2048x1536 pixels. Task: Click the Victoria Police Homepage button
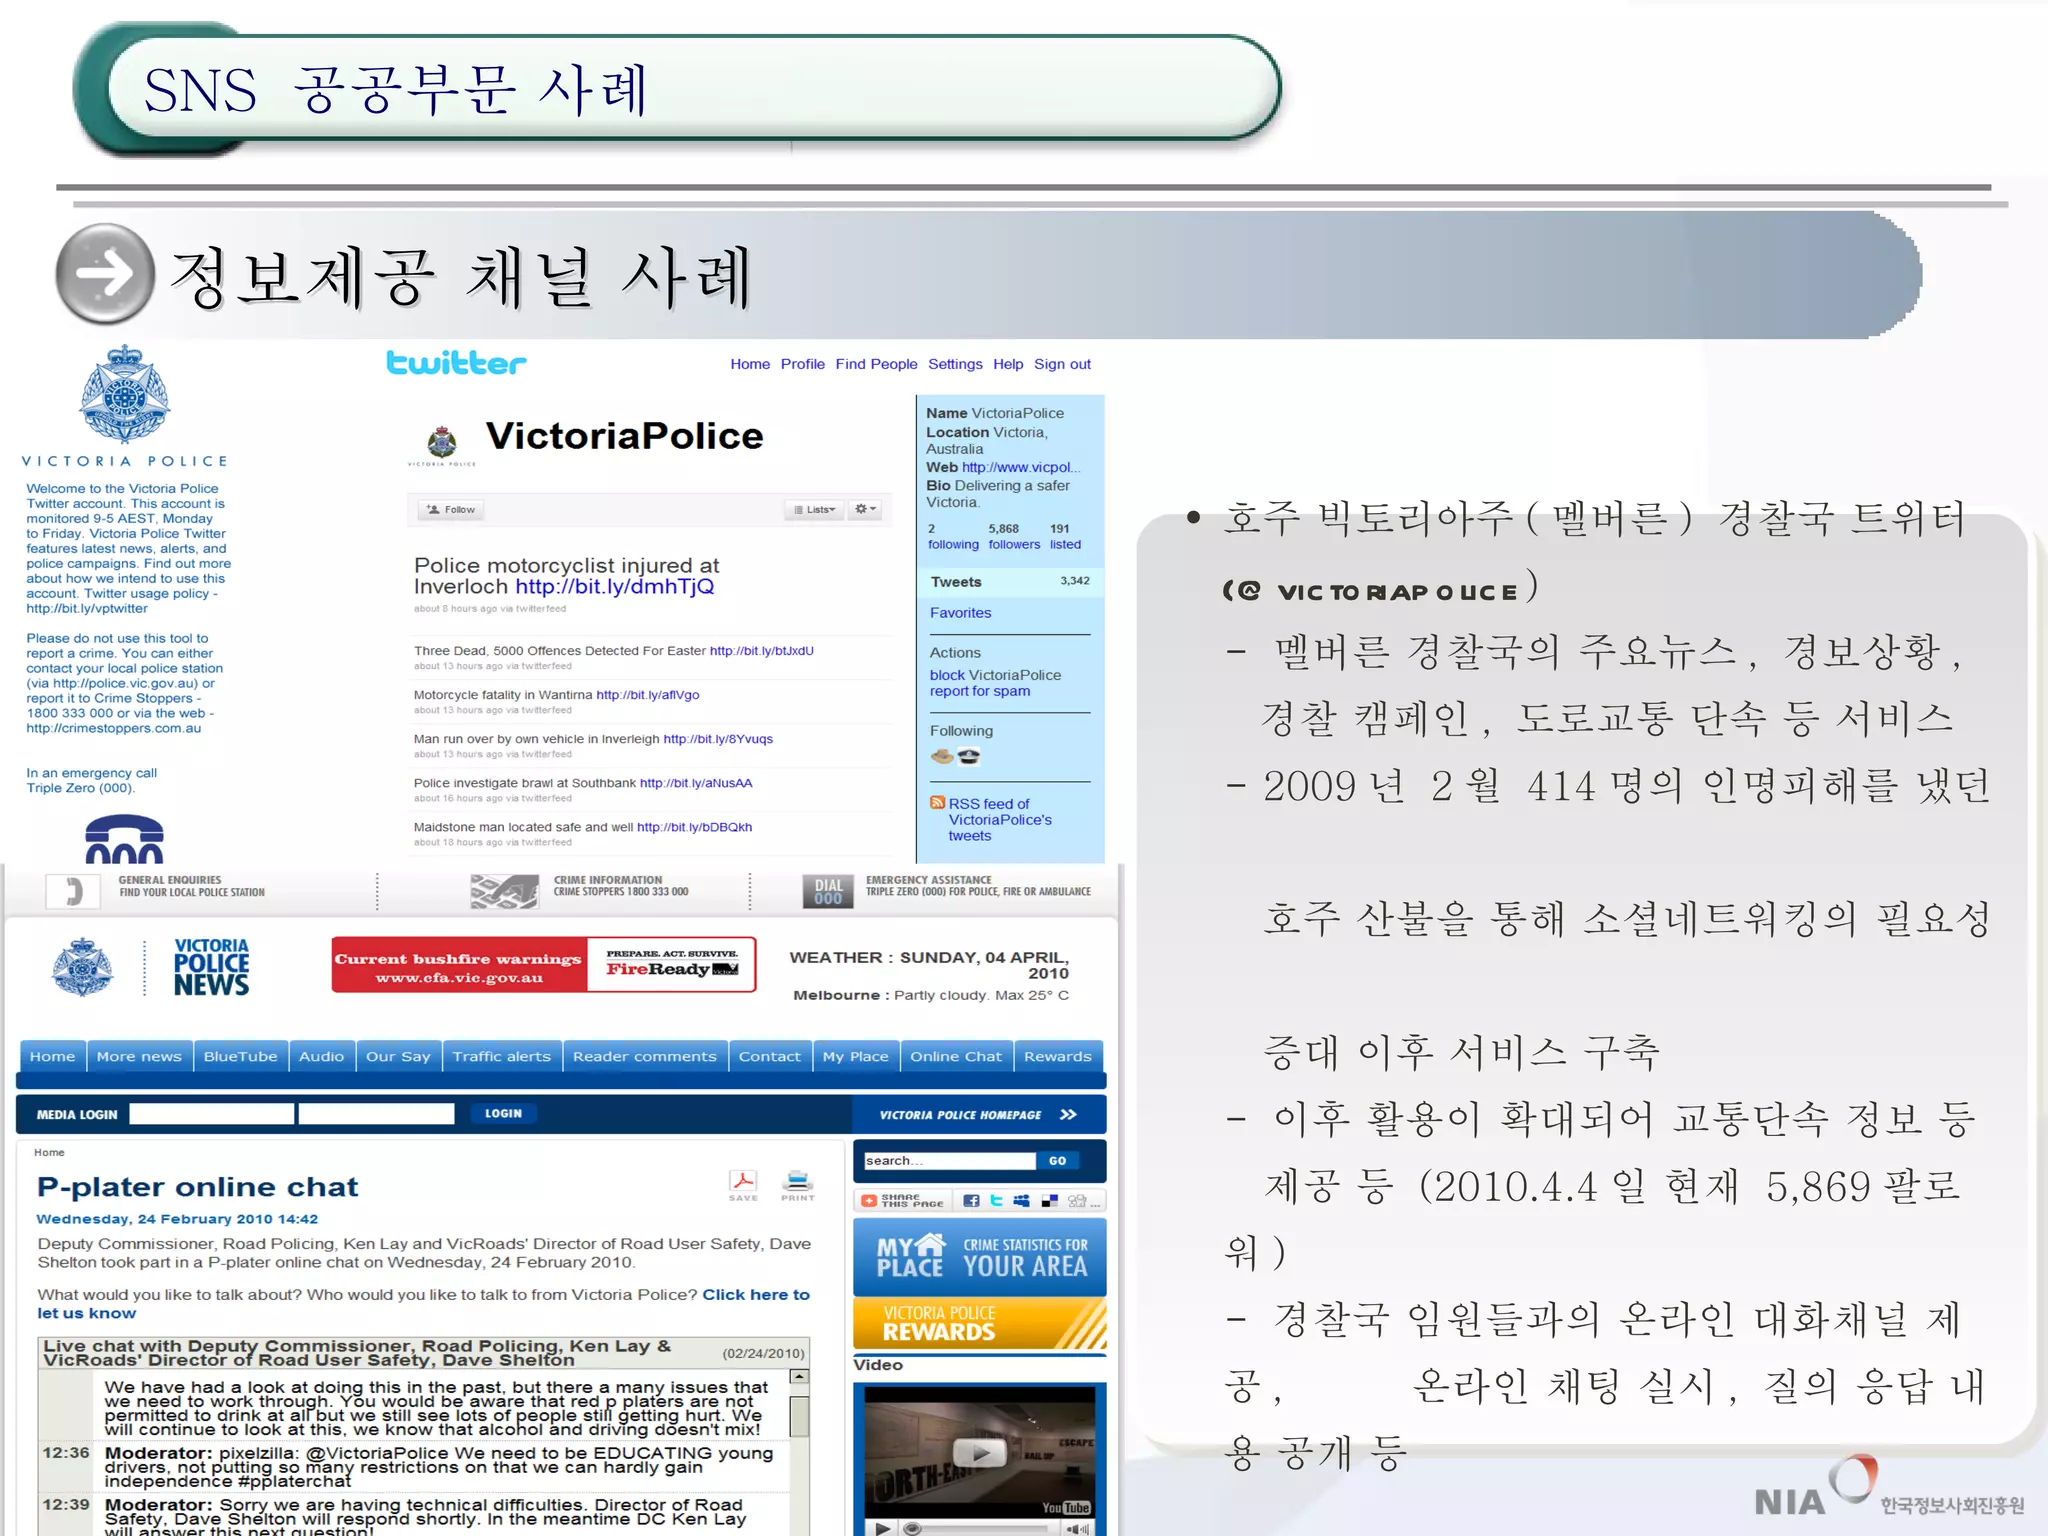(978, 1114)
